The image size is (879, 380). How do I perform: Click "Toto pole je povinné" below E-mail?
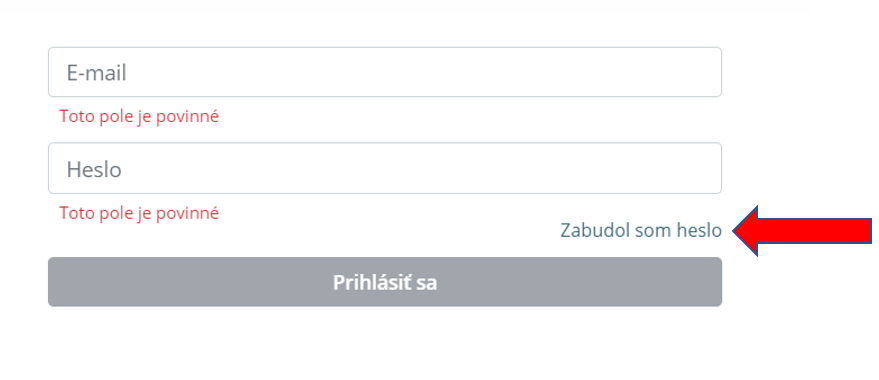click(139, 117)
